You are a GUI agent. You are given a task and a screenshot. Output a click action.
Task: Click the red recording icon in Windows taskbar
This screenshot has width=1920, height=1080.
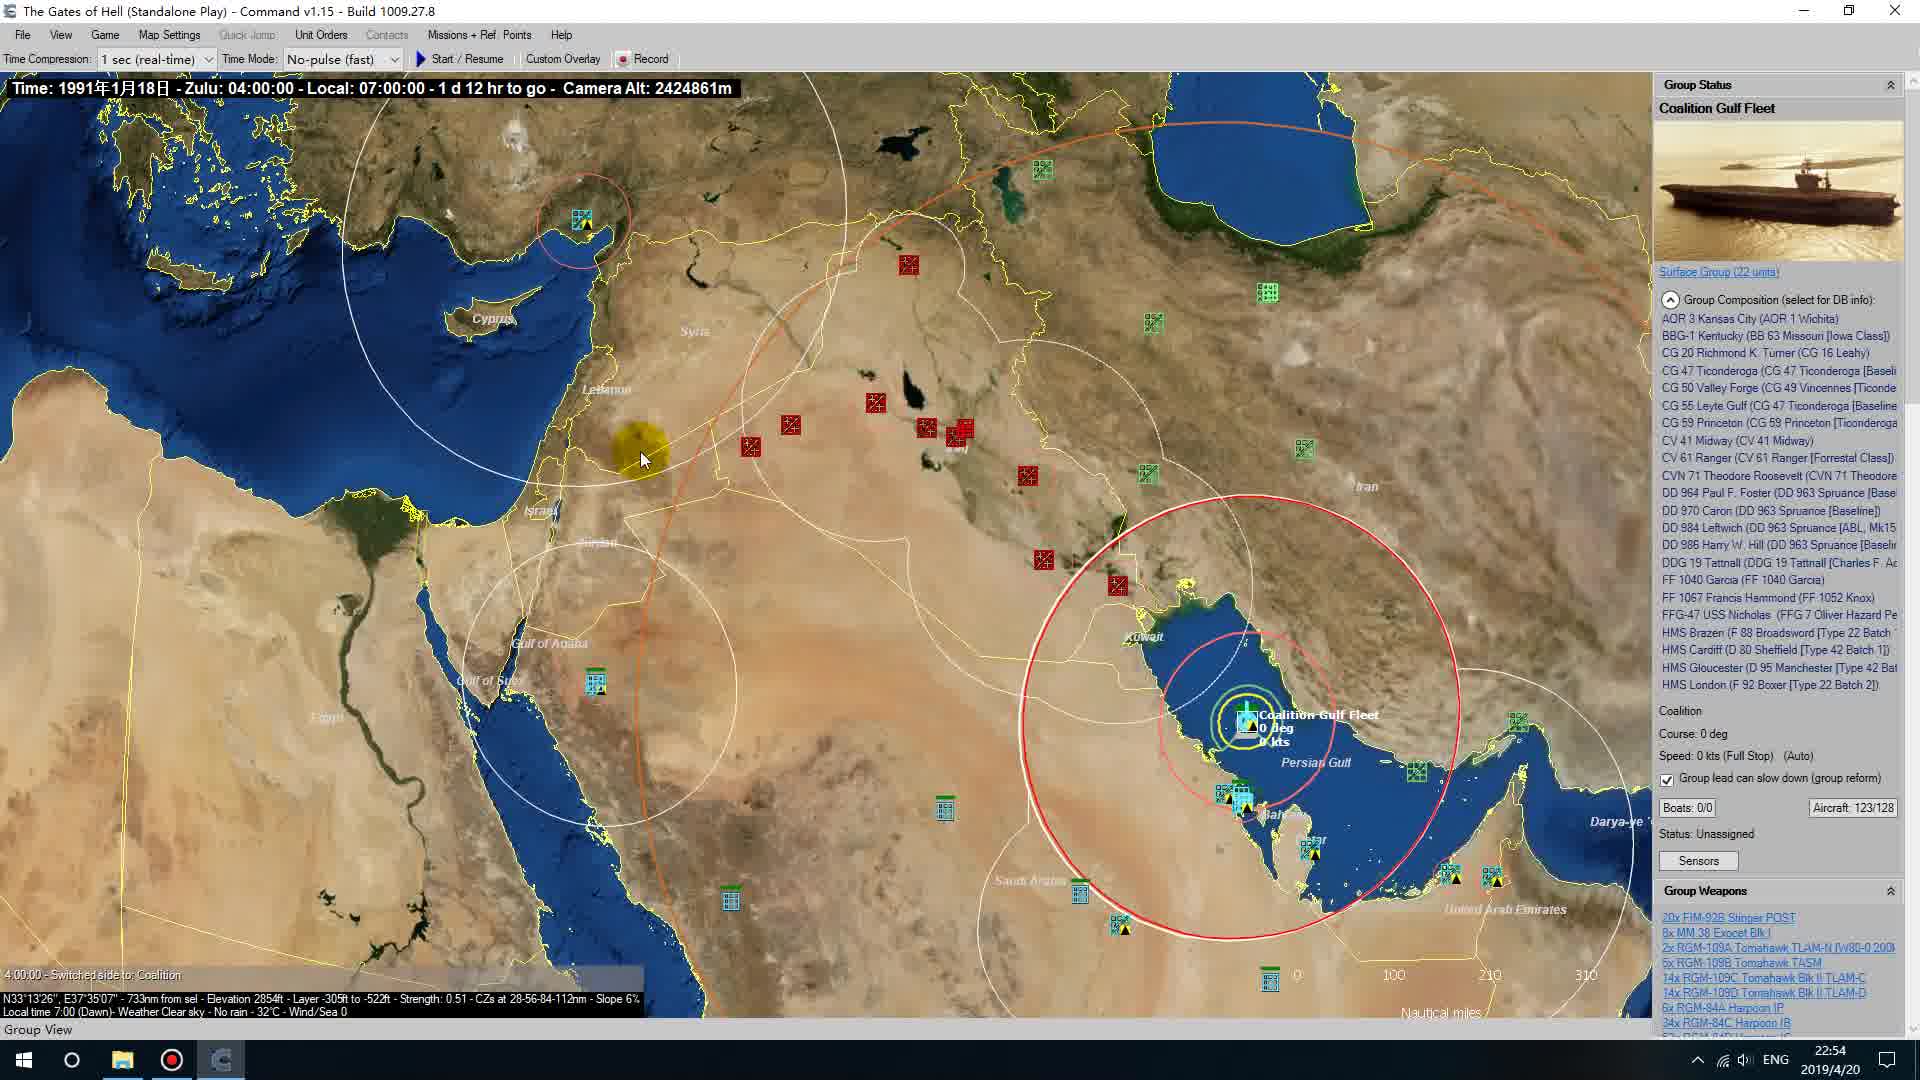tap(172, 1060)
